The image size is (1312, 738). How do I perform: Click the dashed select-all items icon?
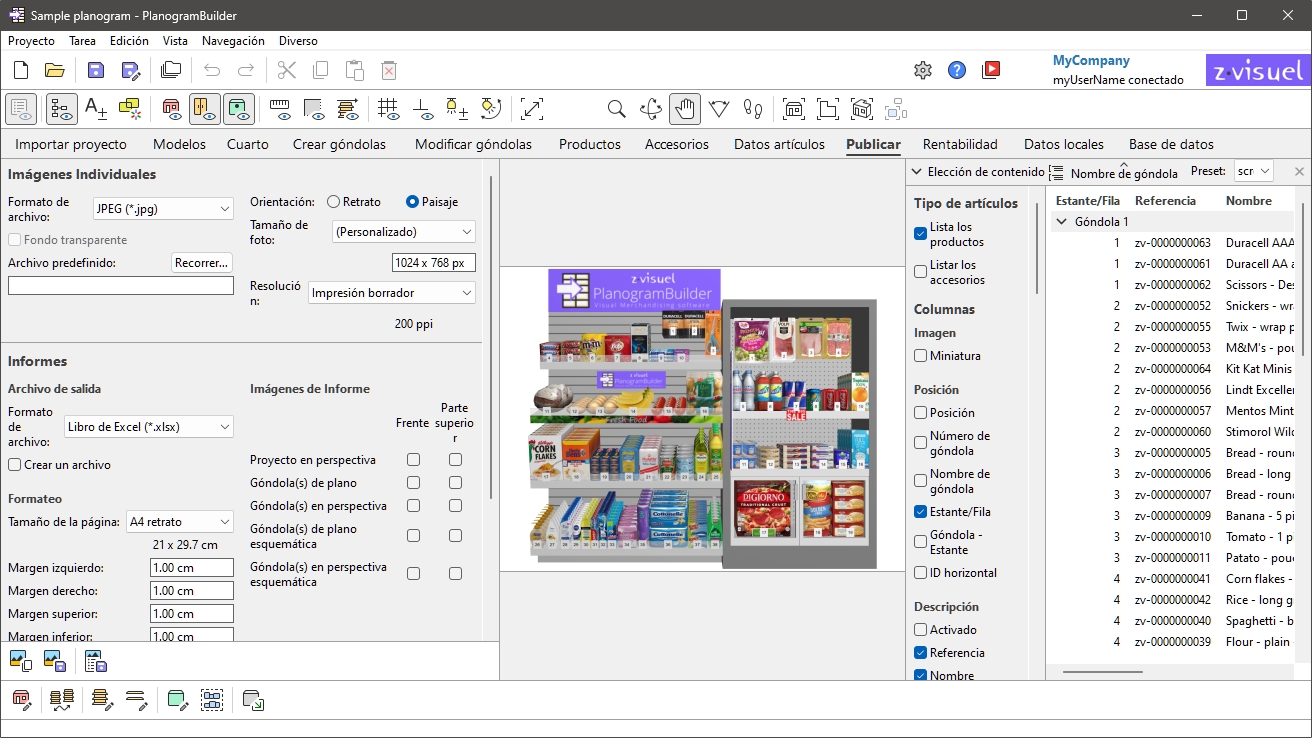212,699
